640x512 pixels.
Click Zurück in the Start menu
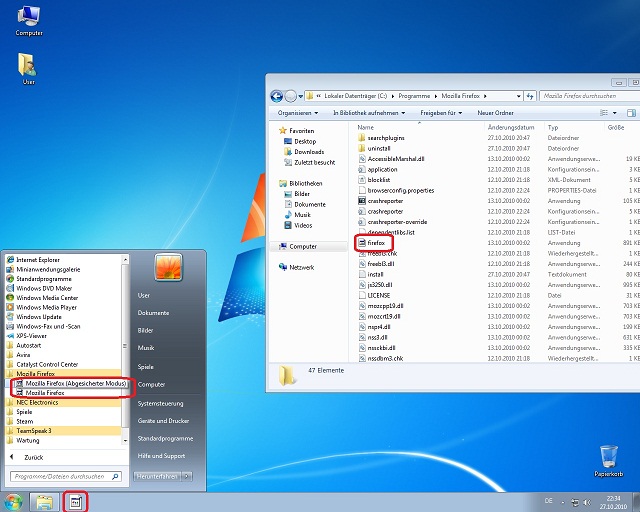click(x=33, y=457)
